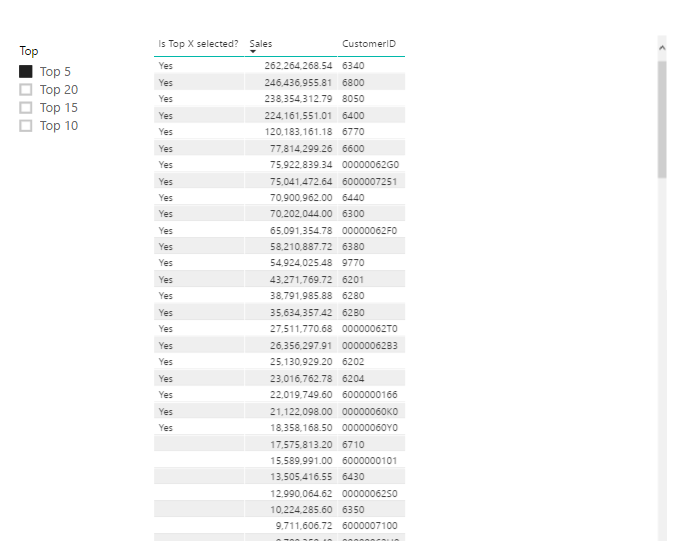Viewport: 689px width, 541px height.
Task: Click the Is Top X selected? header
Action: (x=198, y=44)
